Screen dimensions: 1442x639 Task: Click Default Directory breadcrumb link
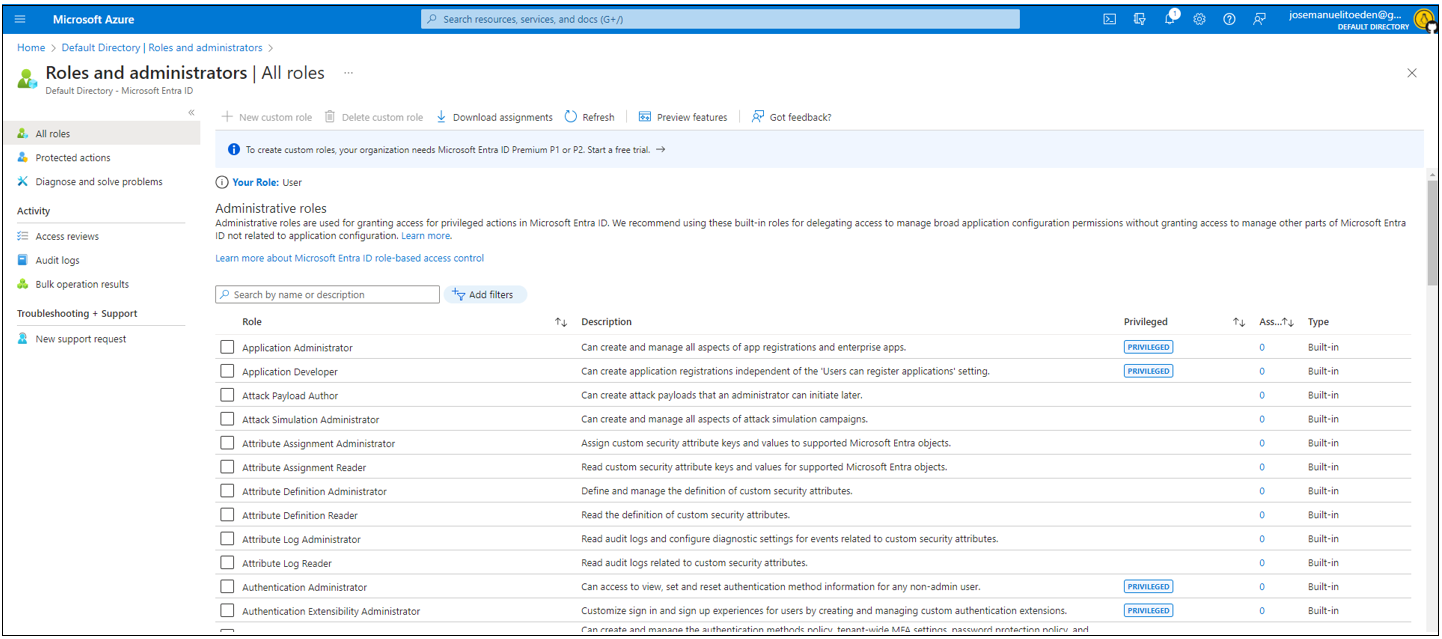click(162, 47)
